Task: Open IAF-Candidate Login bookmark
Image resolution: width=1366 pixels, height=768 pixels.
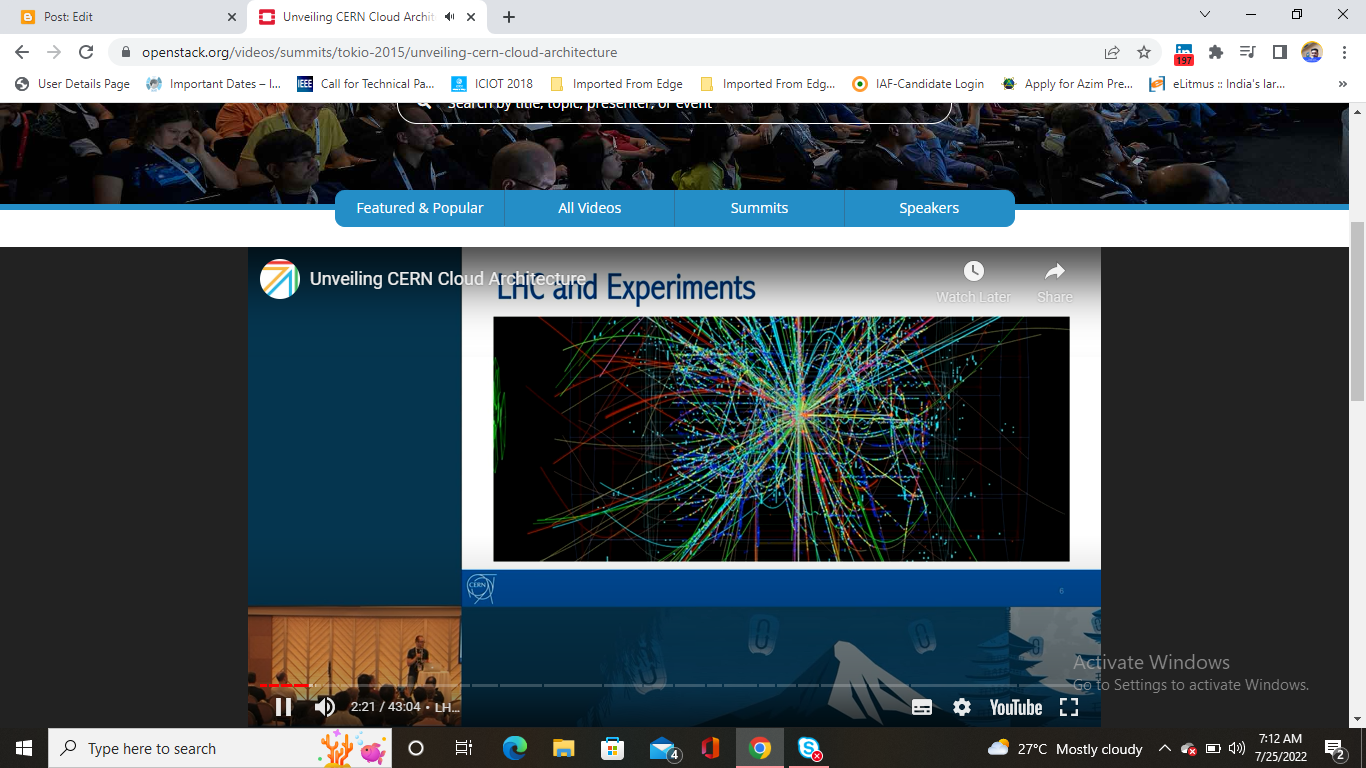Action: (x=918, y=84)
